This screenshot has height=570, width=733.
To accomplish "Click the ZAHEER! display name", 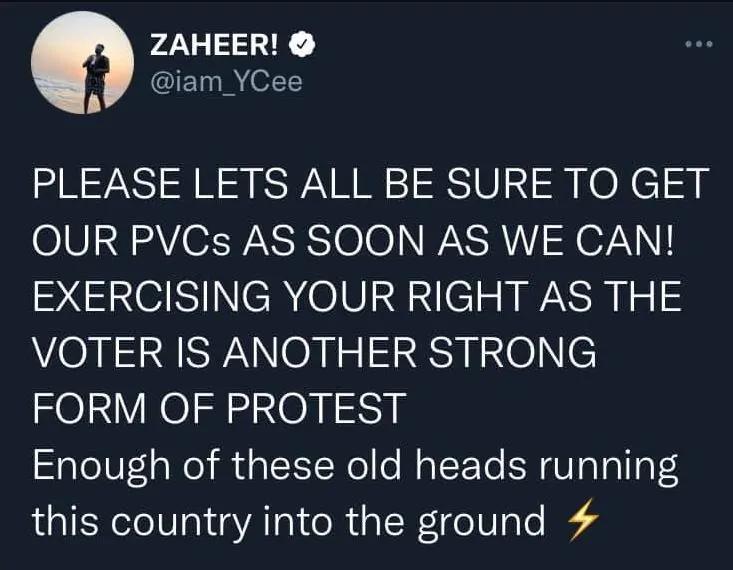I will point(214,44).
